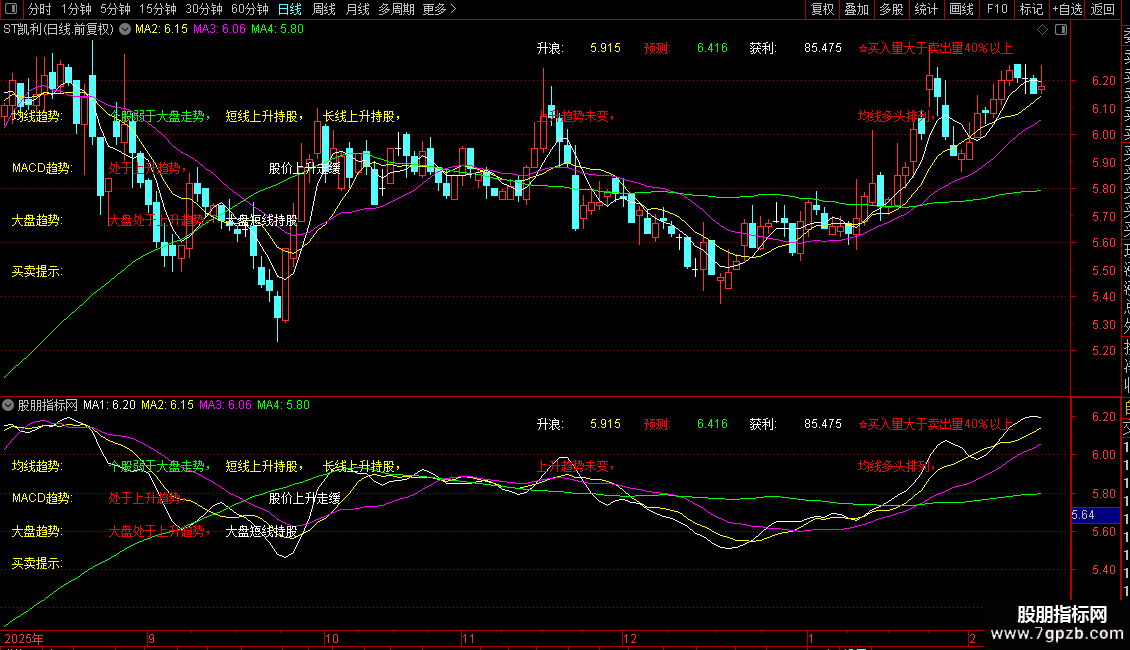This screenshot has height=650, width=1130.
Task: Click 大盘趋势 label in the main chart
Action: pyautogui.click(x=37, y=220)
